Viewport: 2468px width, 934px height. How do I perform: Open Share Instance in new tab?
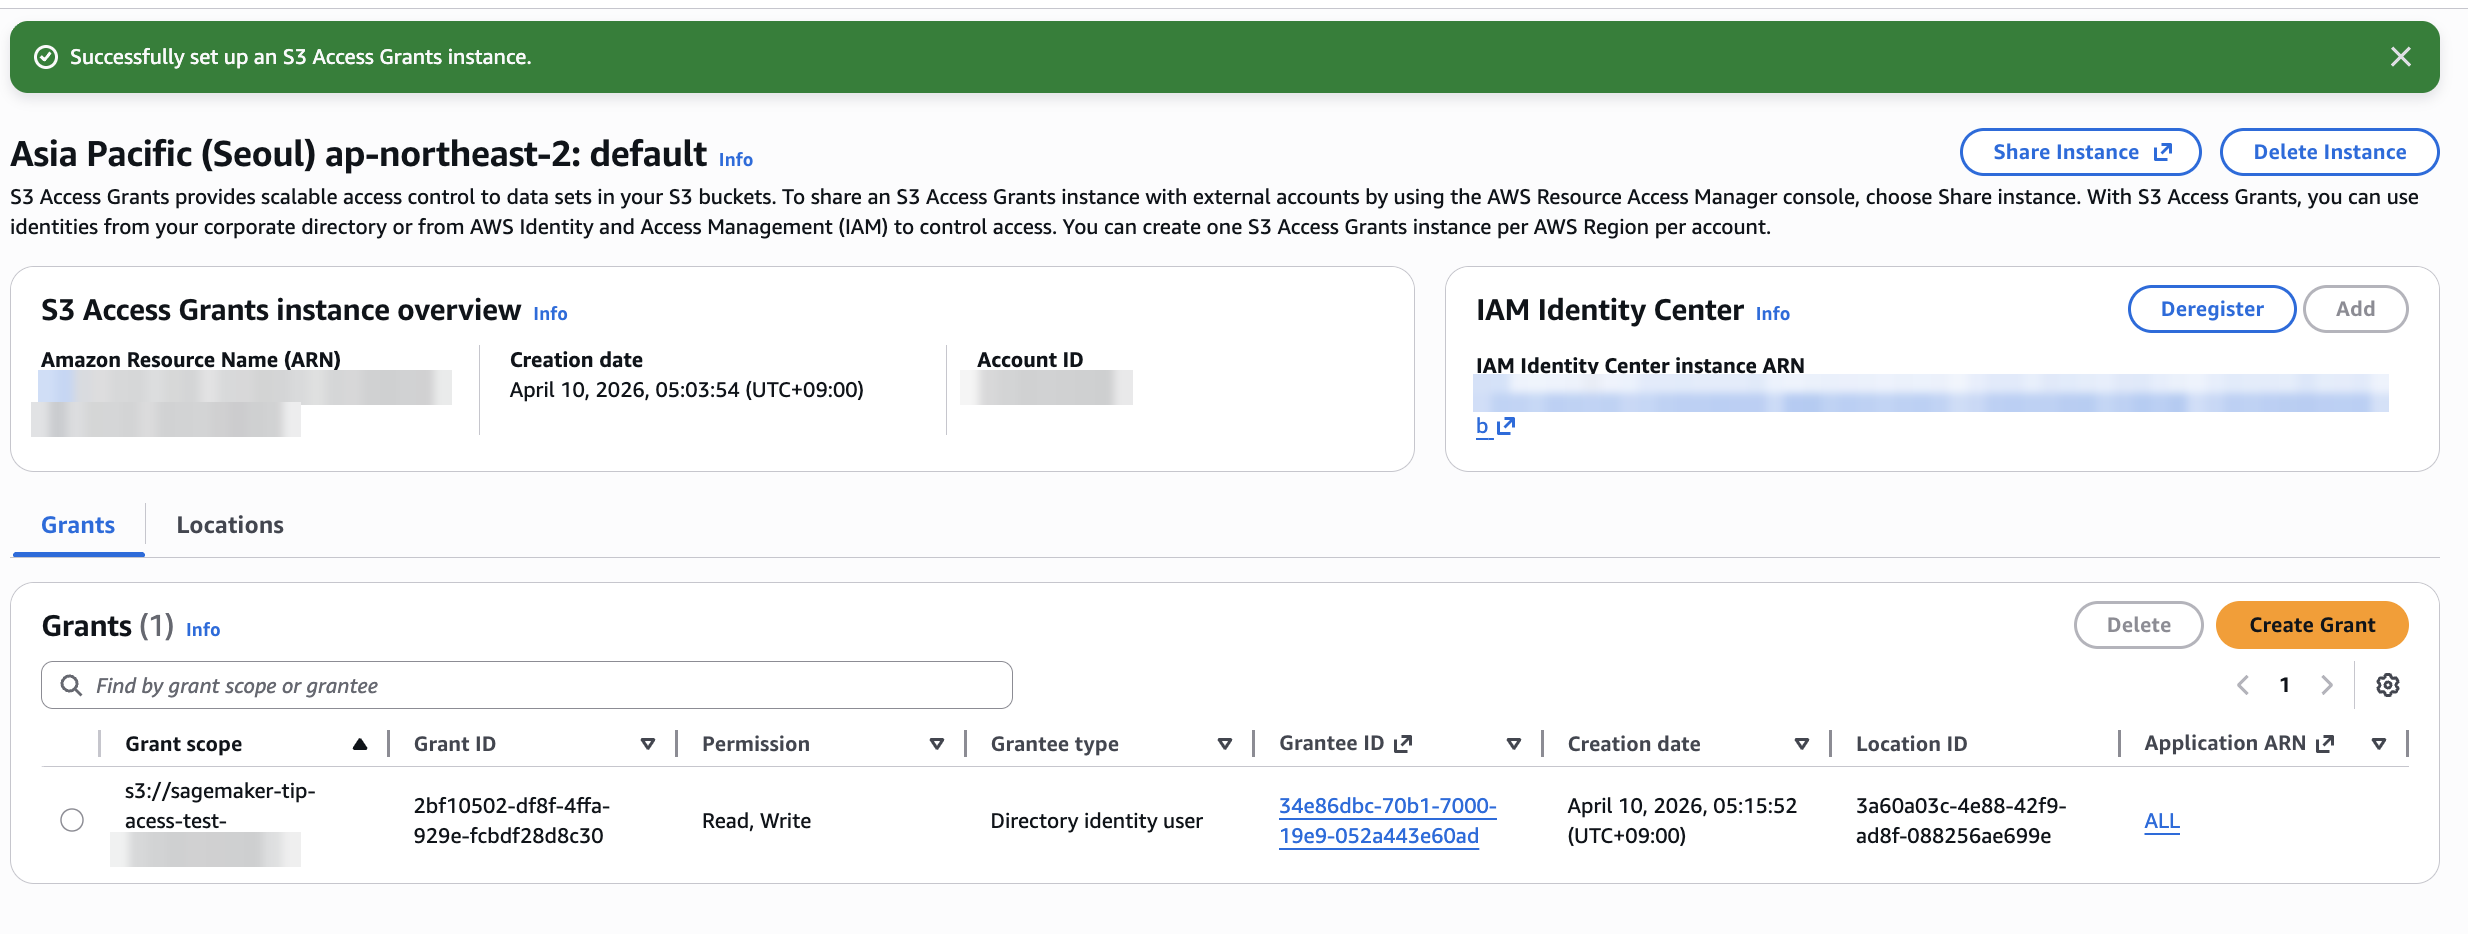point(2080,152)
